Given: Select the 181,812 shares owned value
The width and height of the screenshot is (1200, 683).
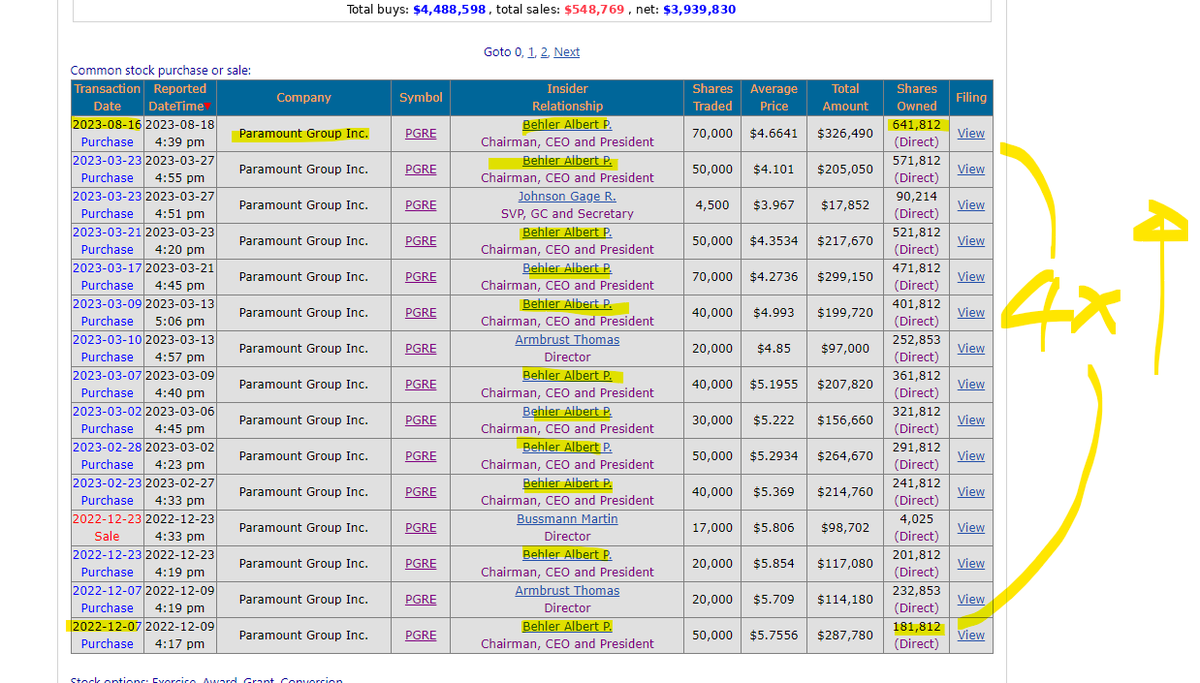Looking at the screenshot, I should pyautogui.click(x=916, y=627).
